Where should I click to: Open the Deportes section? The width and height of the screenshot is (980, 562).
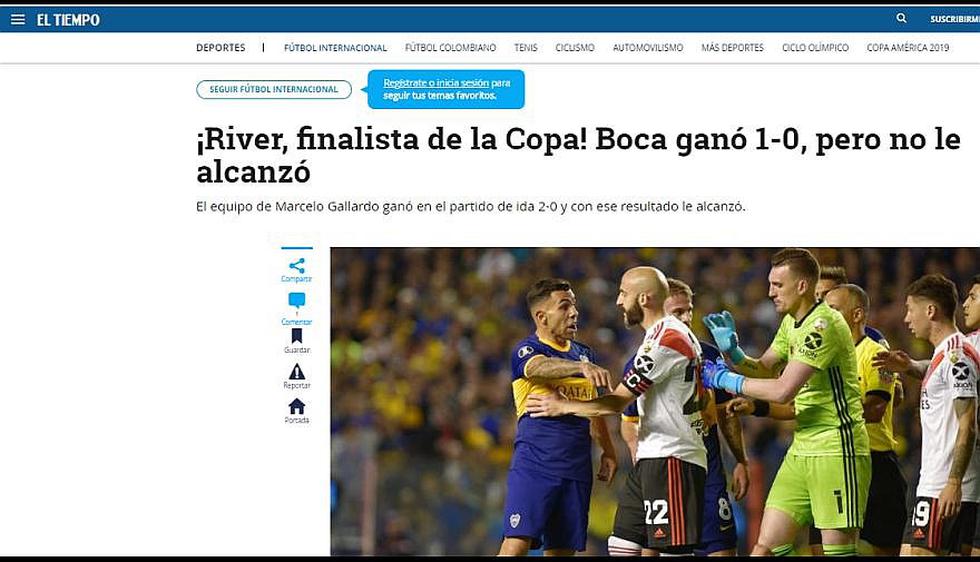[x=221, y=48]
